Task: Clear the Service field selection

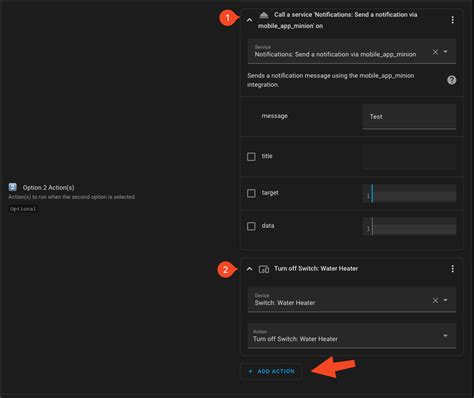Action: [x=435, y=52]
